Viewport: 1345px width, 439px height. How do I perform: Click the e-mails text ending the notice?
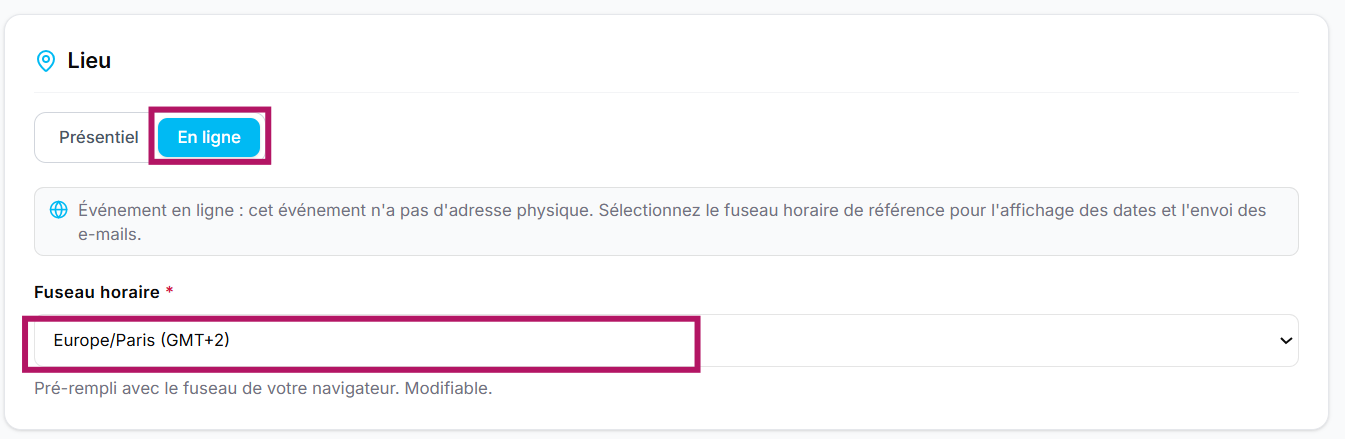(x=113, y=235)
